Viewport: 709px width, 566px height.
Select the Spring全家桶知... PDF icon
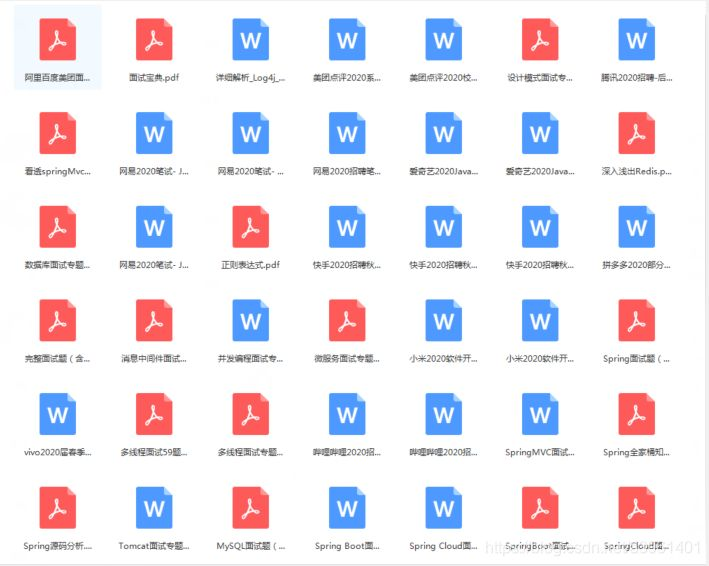[637, 414]
